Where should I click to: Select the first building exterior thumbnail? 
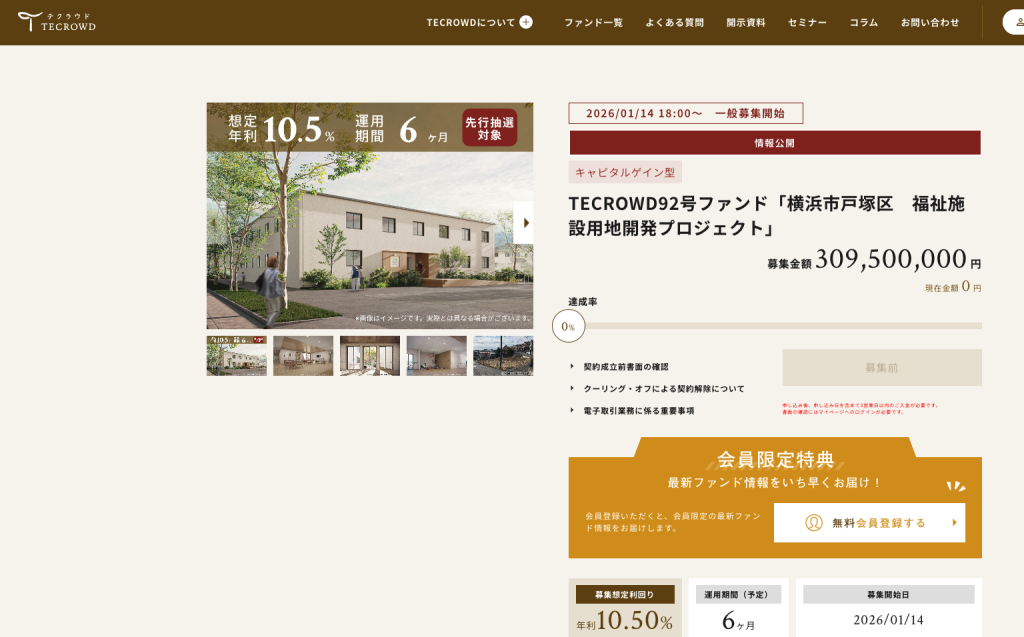[x=237, y=356]
